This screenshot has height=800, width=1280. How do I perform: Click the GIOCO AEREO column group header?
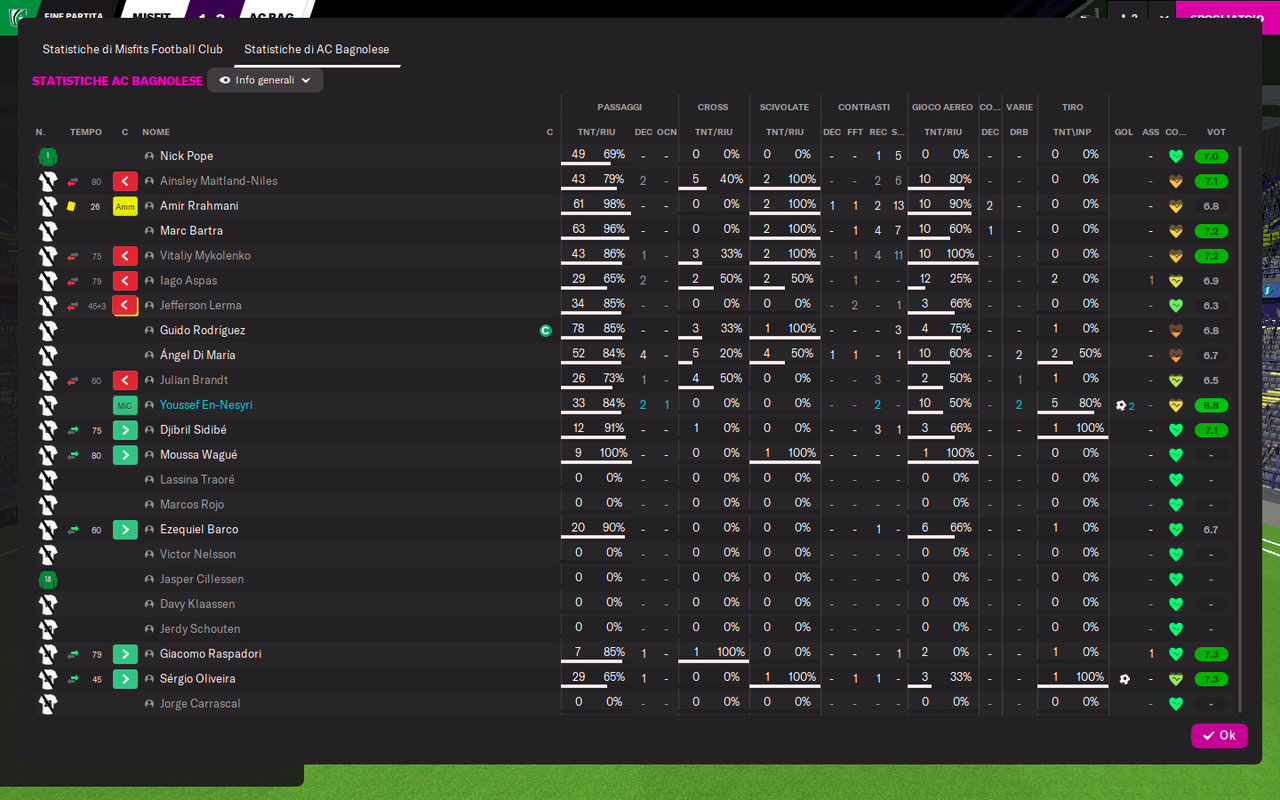click(x=942, y=107)
